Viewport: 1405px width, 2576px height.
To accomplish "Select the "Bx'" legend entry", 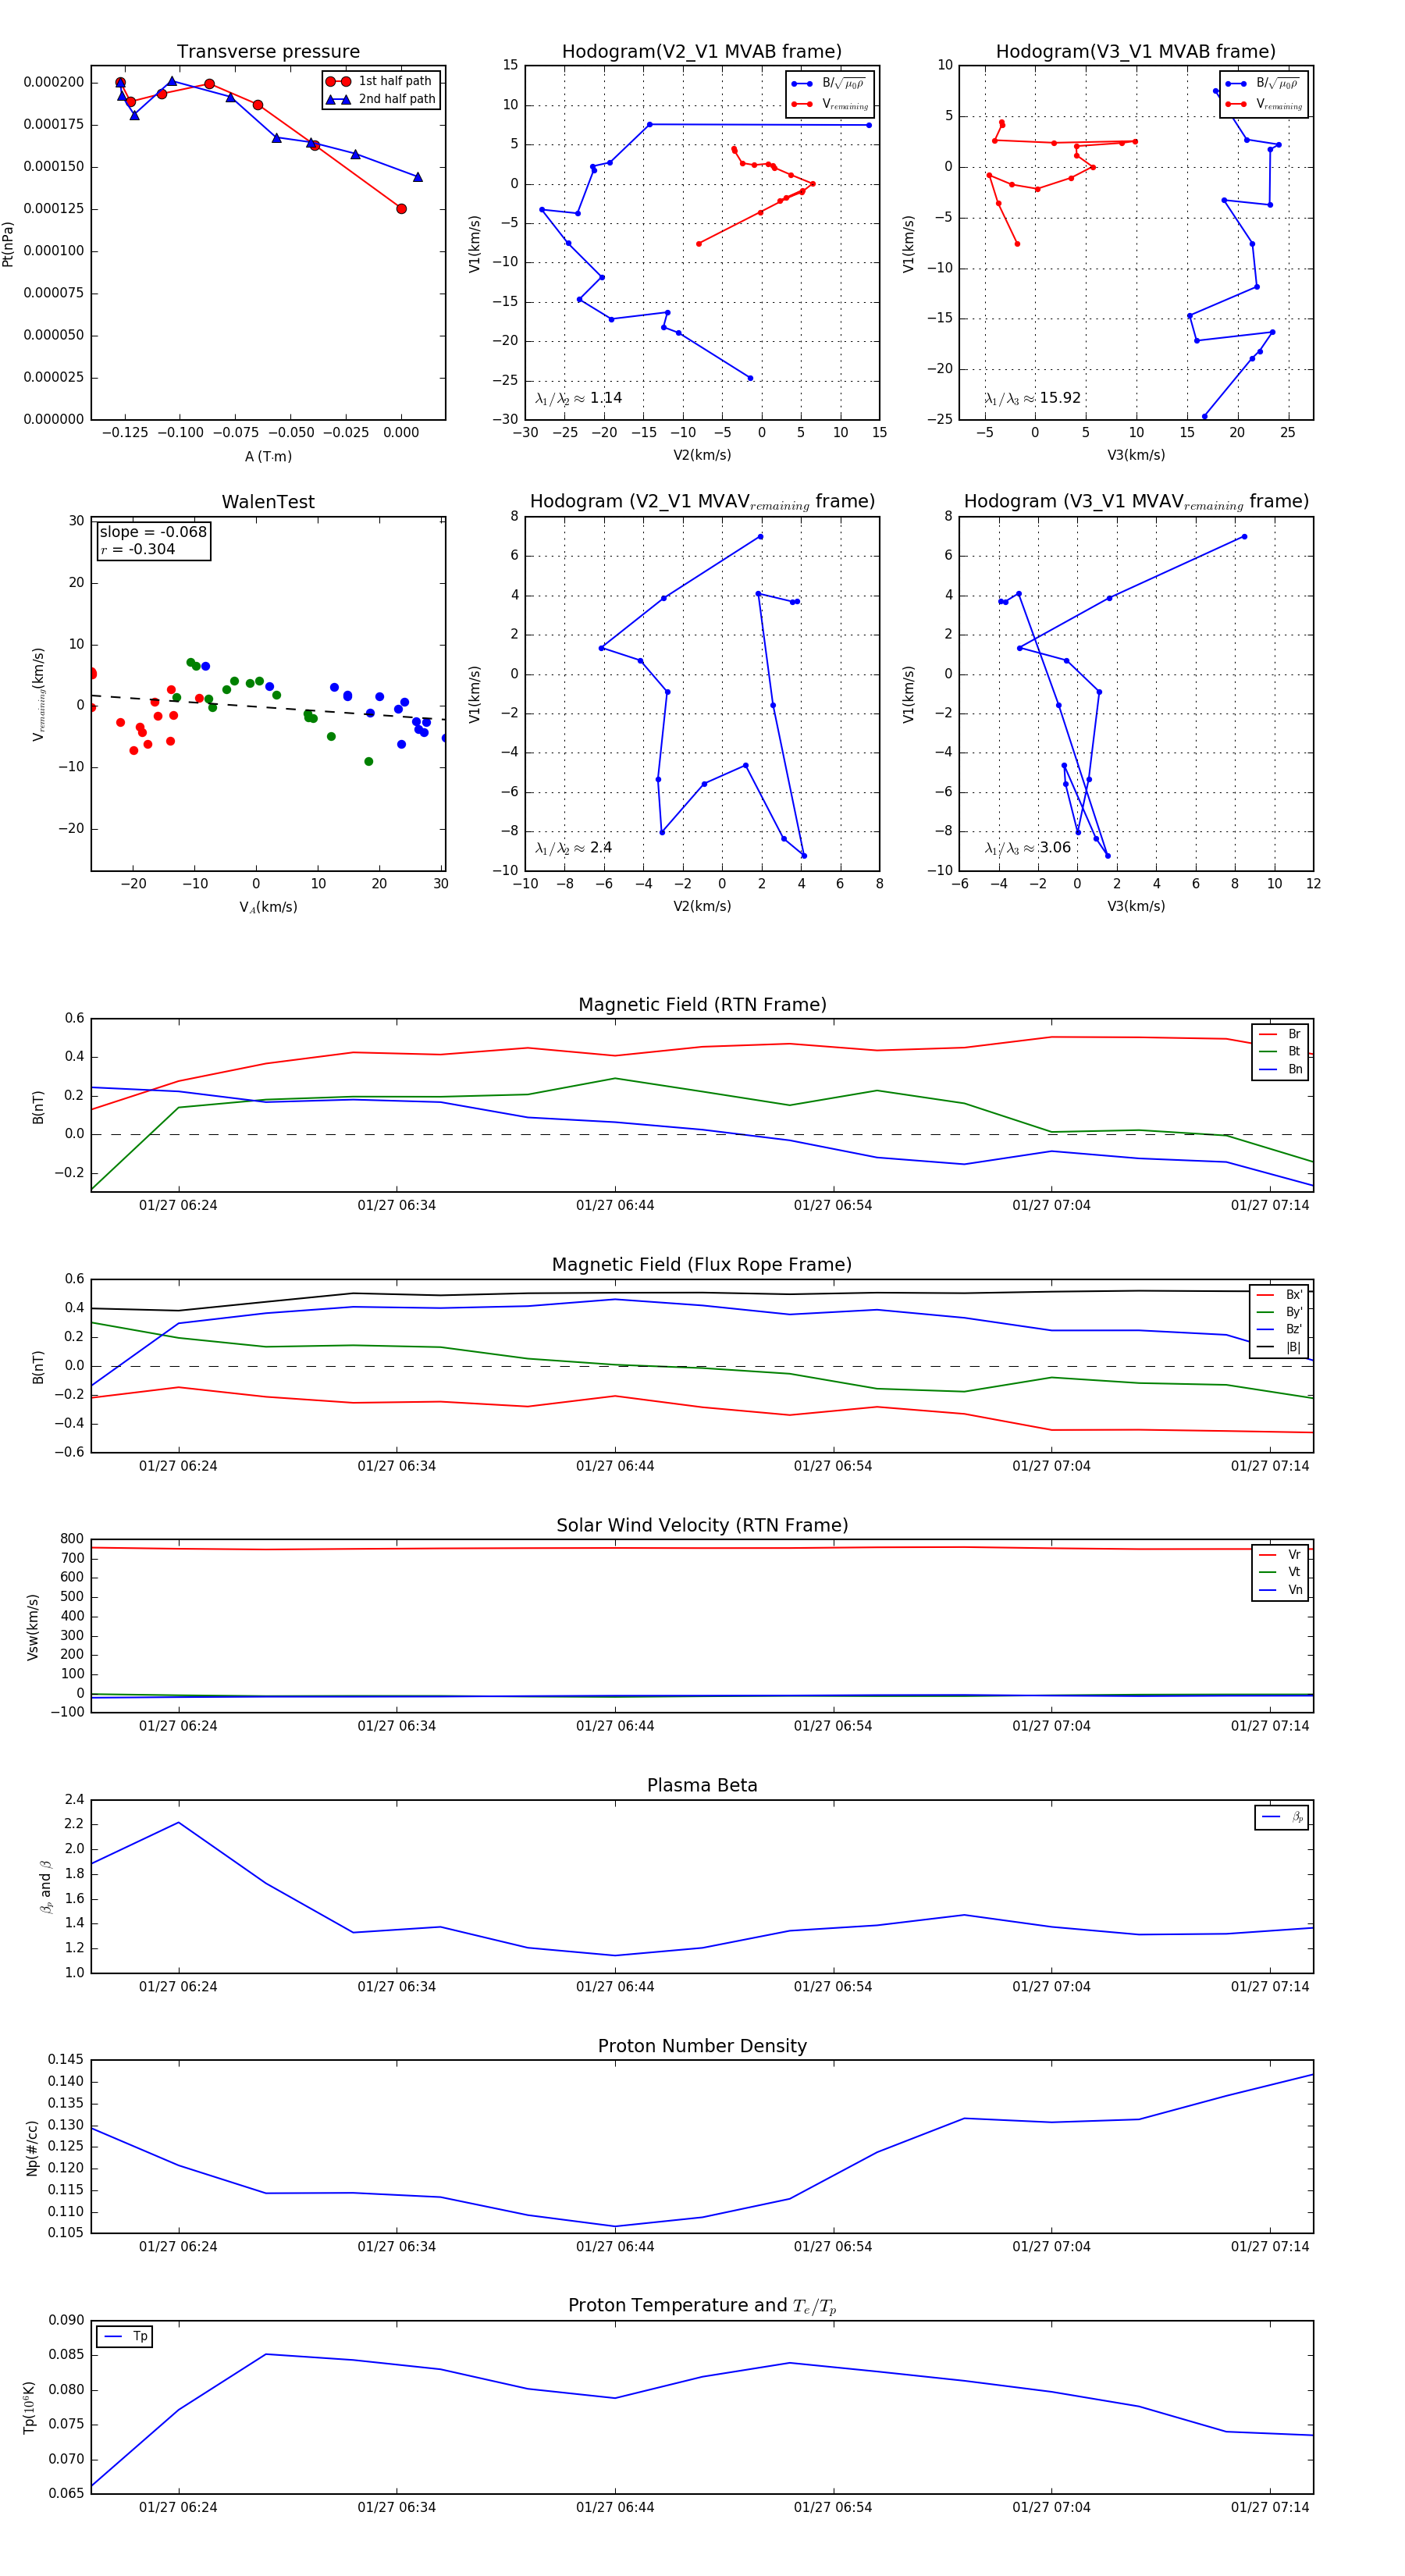I will click(1279, 1294).
